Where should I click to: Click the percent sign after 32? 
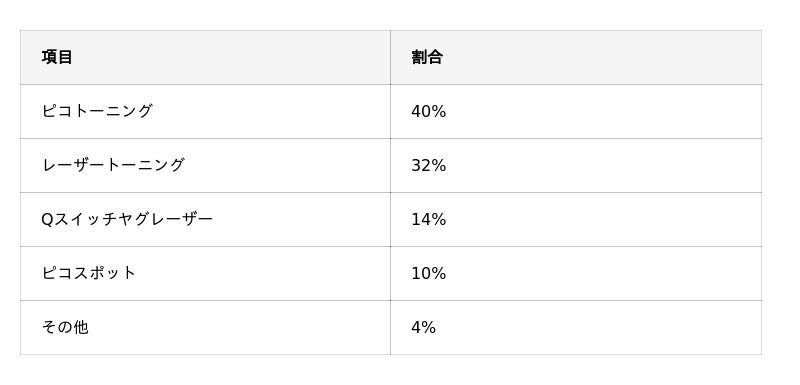pos(439,166)
